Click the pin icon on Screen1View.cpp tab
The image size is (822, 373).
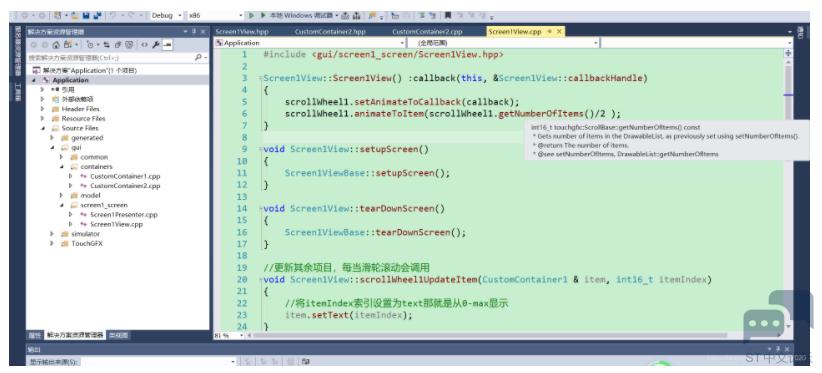coord(549,32)
